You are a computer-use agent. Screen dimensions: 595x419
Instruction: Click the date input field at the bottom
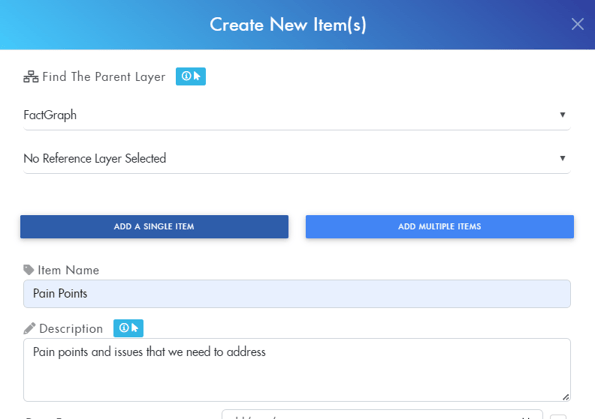(x=382, y=414)
